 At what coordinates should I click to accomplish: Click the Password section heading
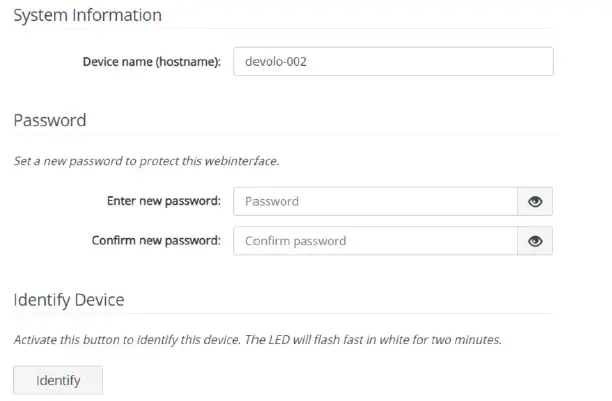(x=50, y=120)
